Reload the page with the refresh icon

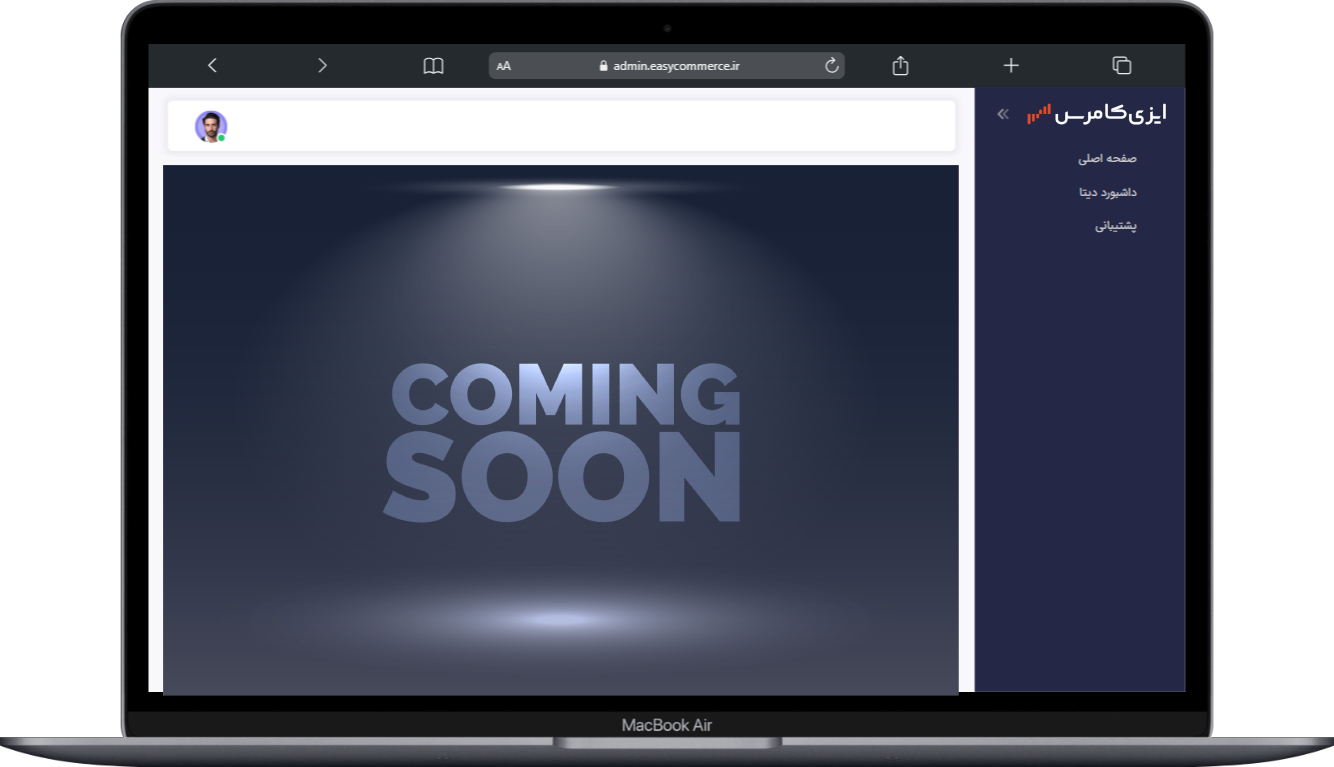831,65
